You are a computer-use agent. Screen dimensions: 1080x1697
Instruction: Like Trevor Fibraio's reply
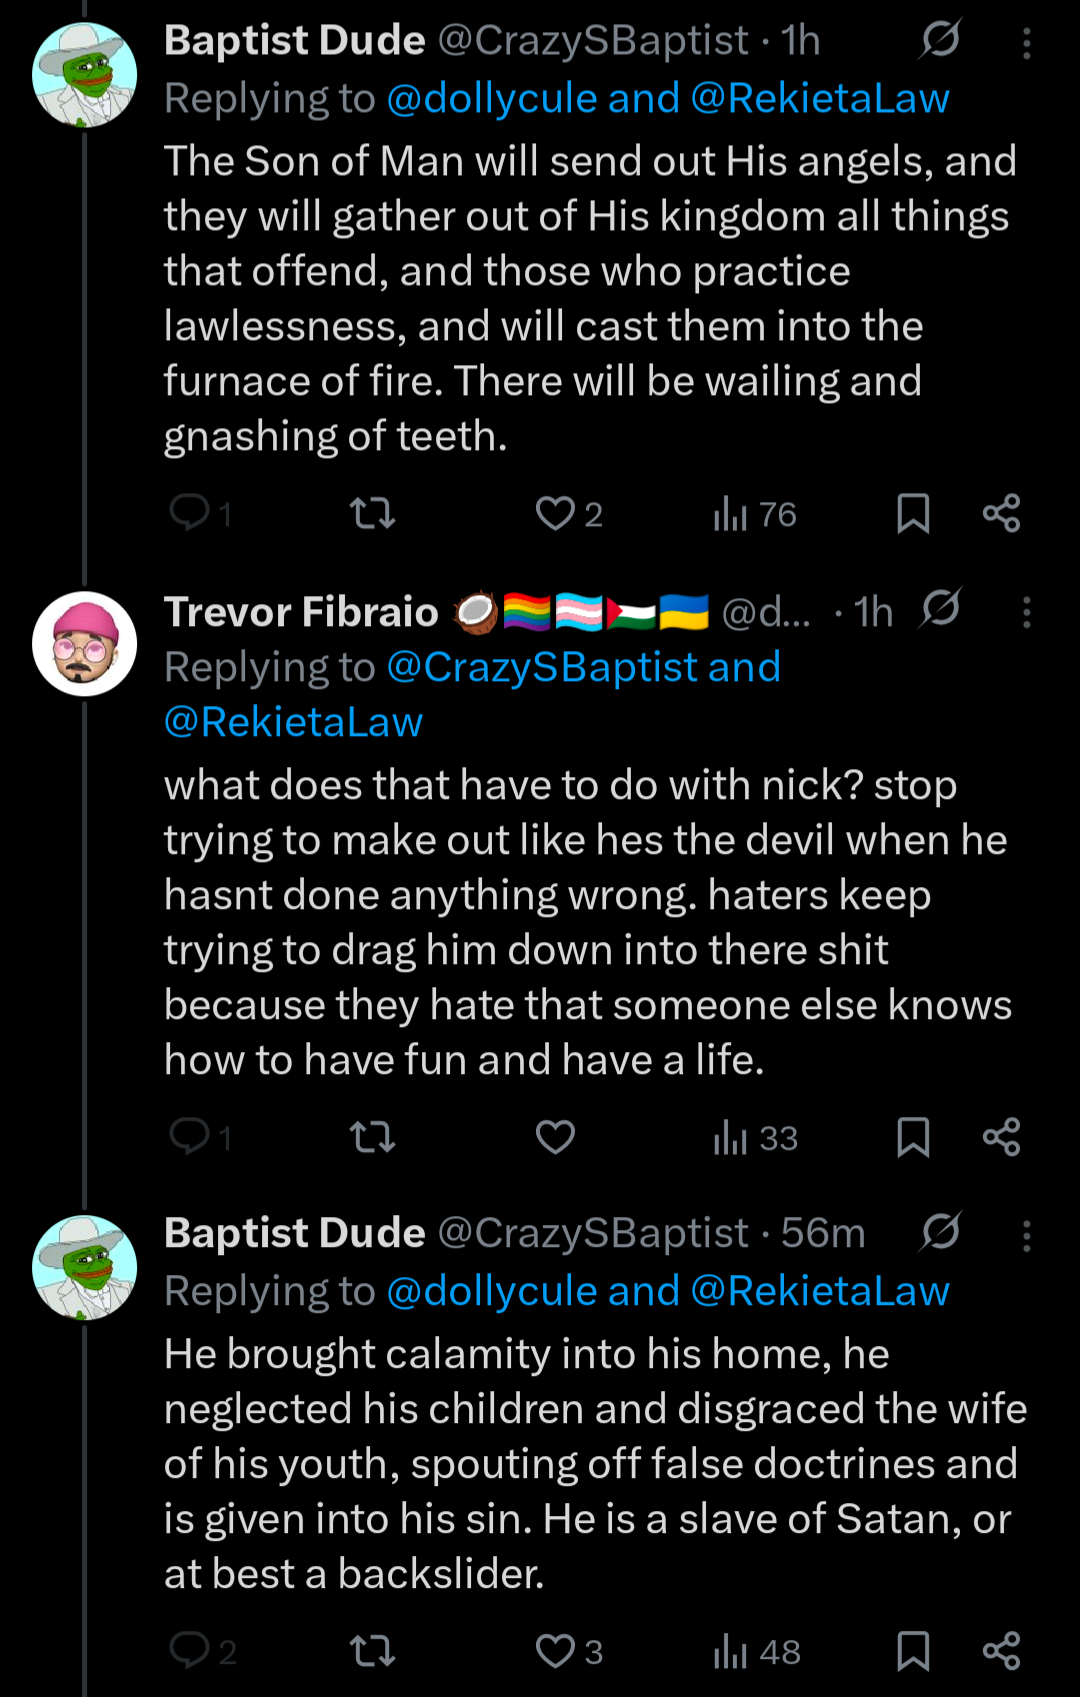tap(555, 1137)
